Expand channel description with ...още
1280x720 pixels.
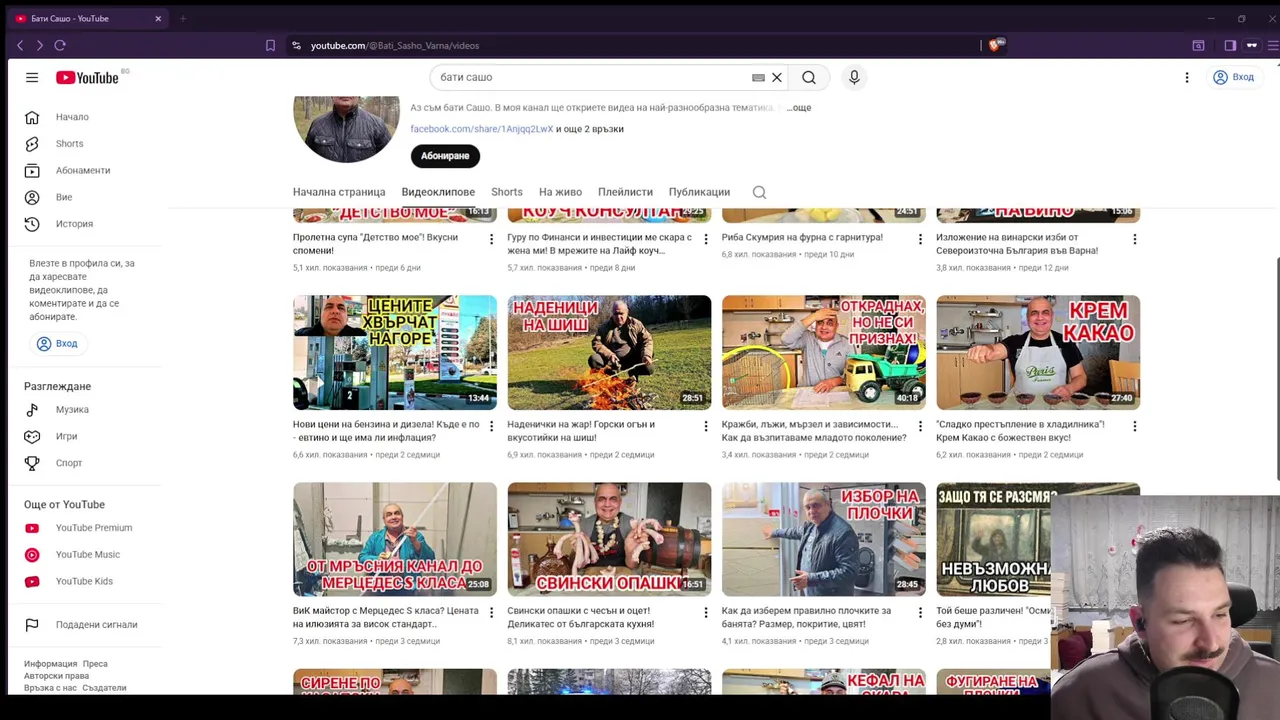click(x=799, y=107)
